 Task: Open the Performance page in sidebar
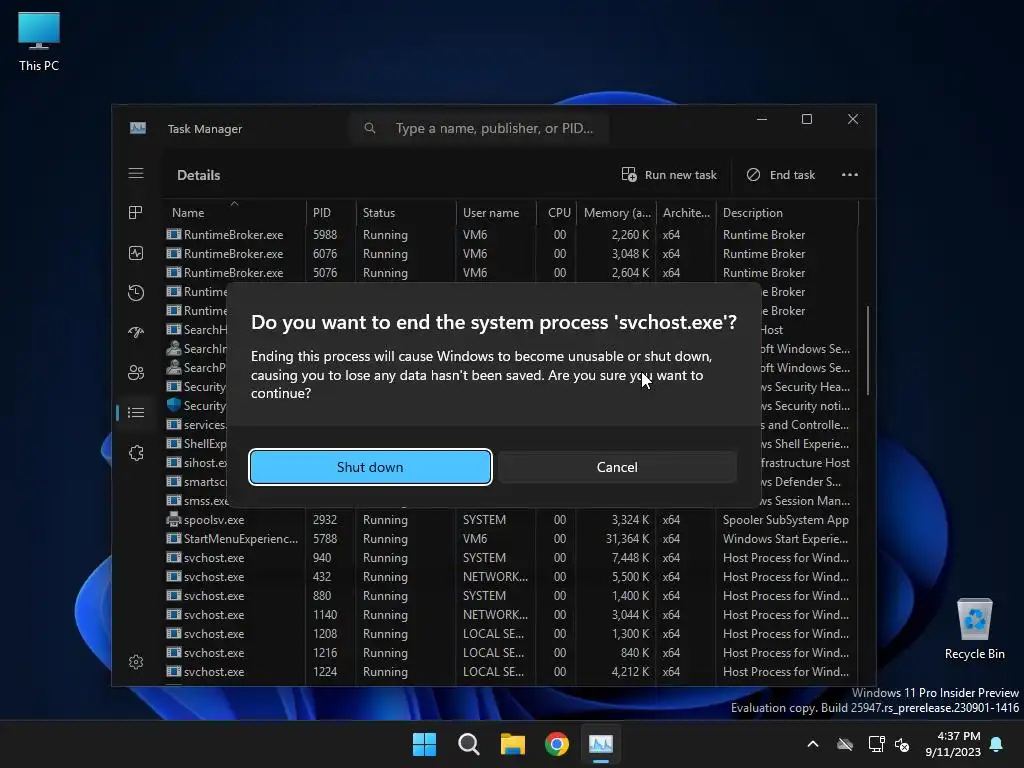click(136, 253)
